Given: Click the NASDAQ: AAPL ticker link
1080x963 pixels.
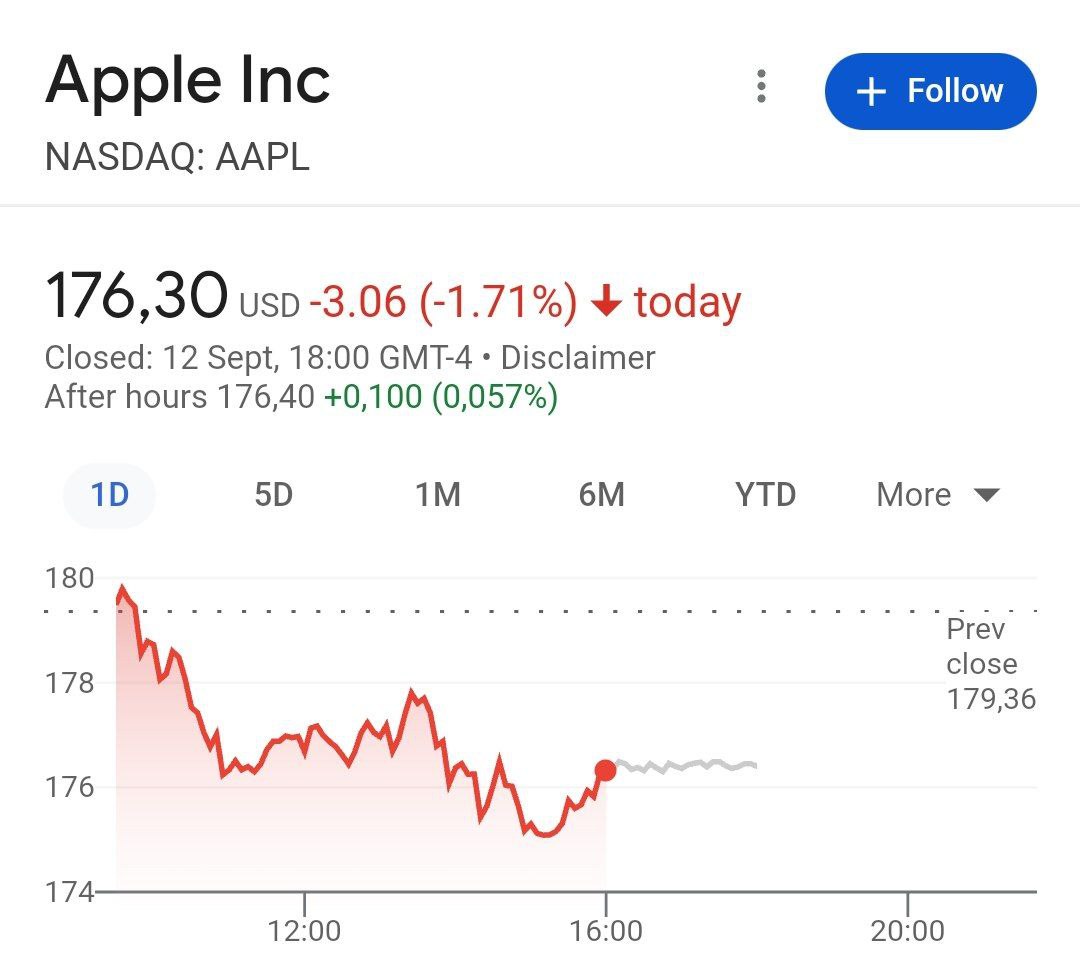Looking at the screenshot, I should (x=178, y=157).
